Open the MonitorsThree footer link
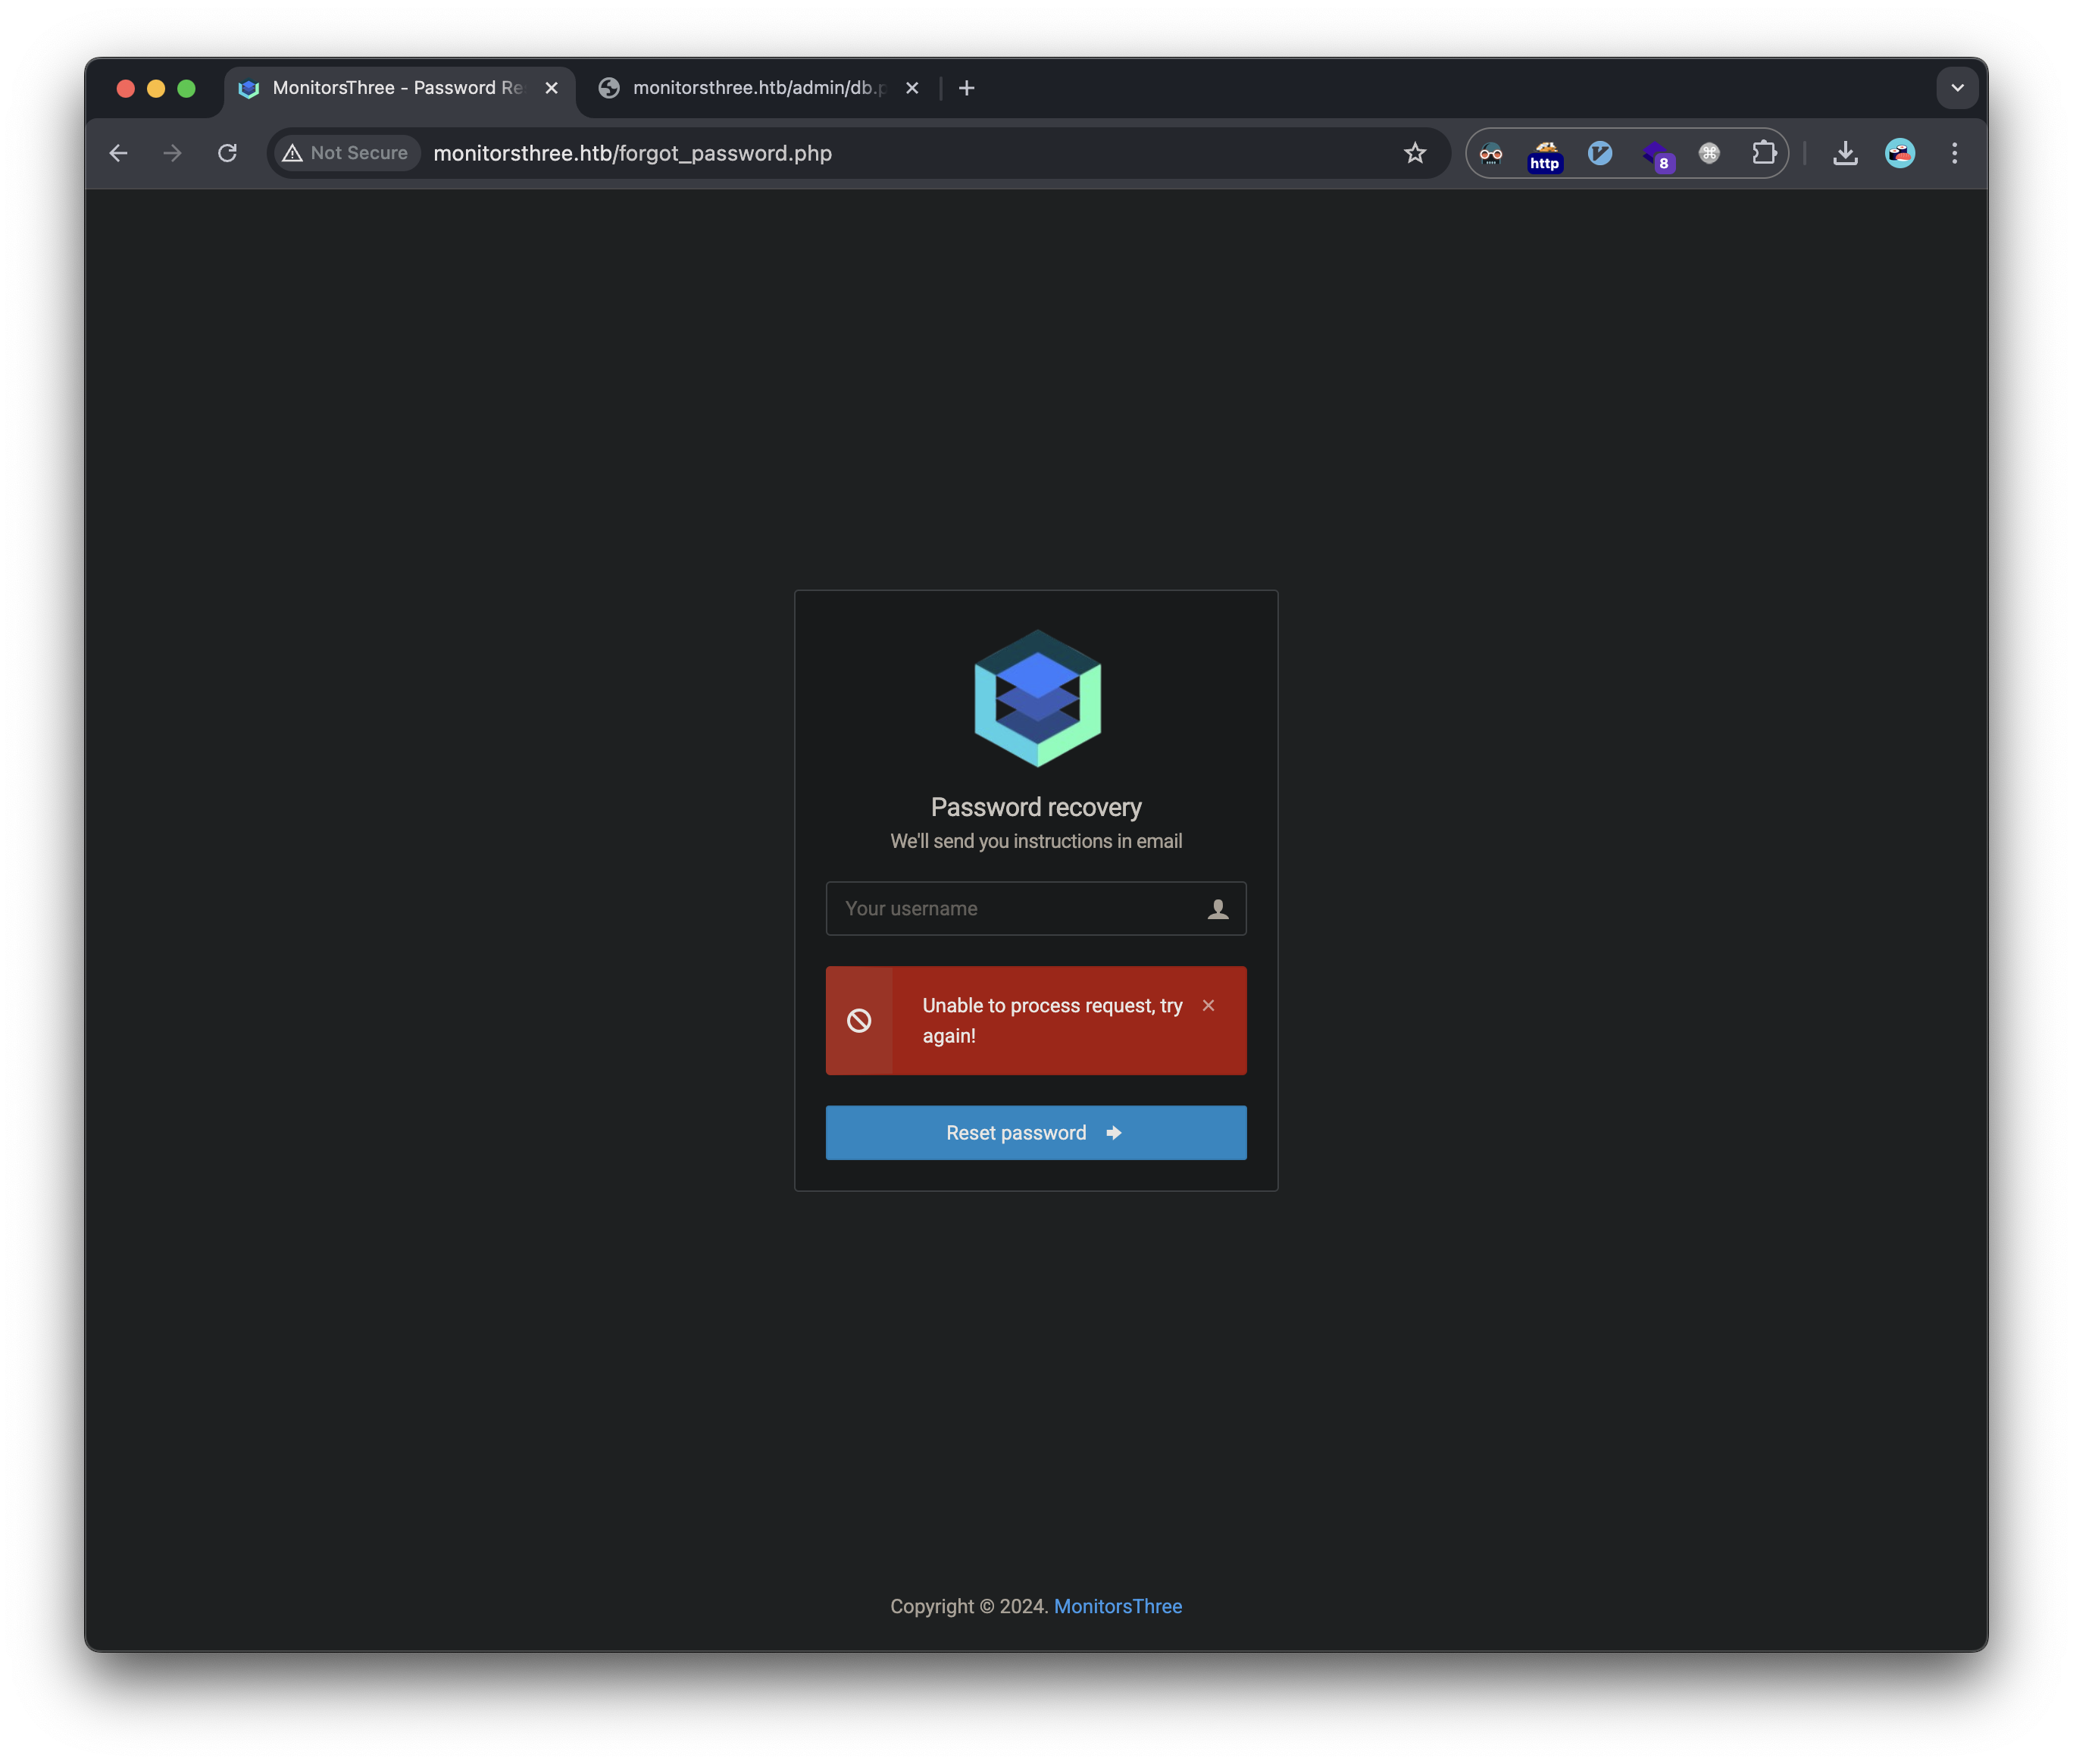The image size is (2073, 1764). point(1117,1606)
